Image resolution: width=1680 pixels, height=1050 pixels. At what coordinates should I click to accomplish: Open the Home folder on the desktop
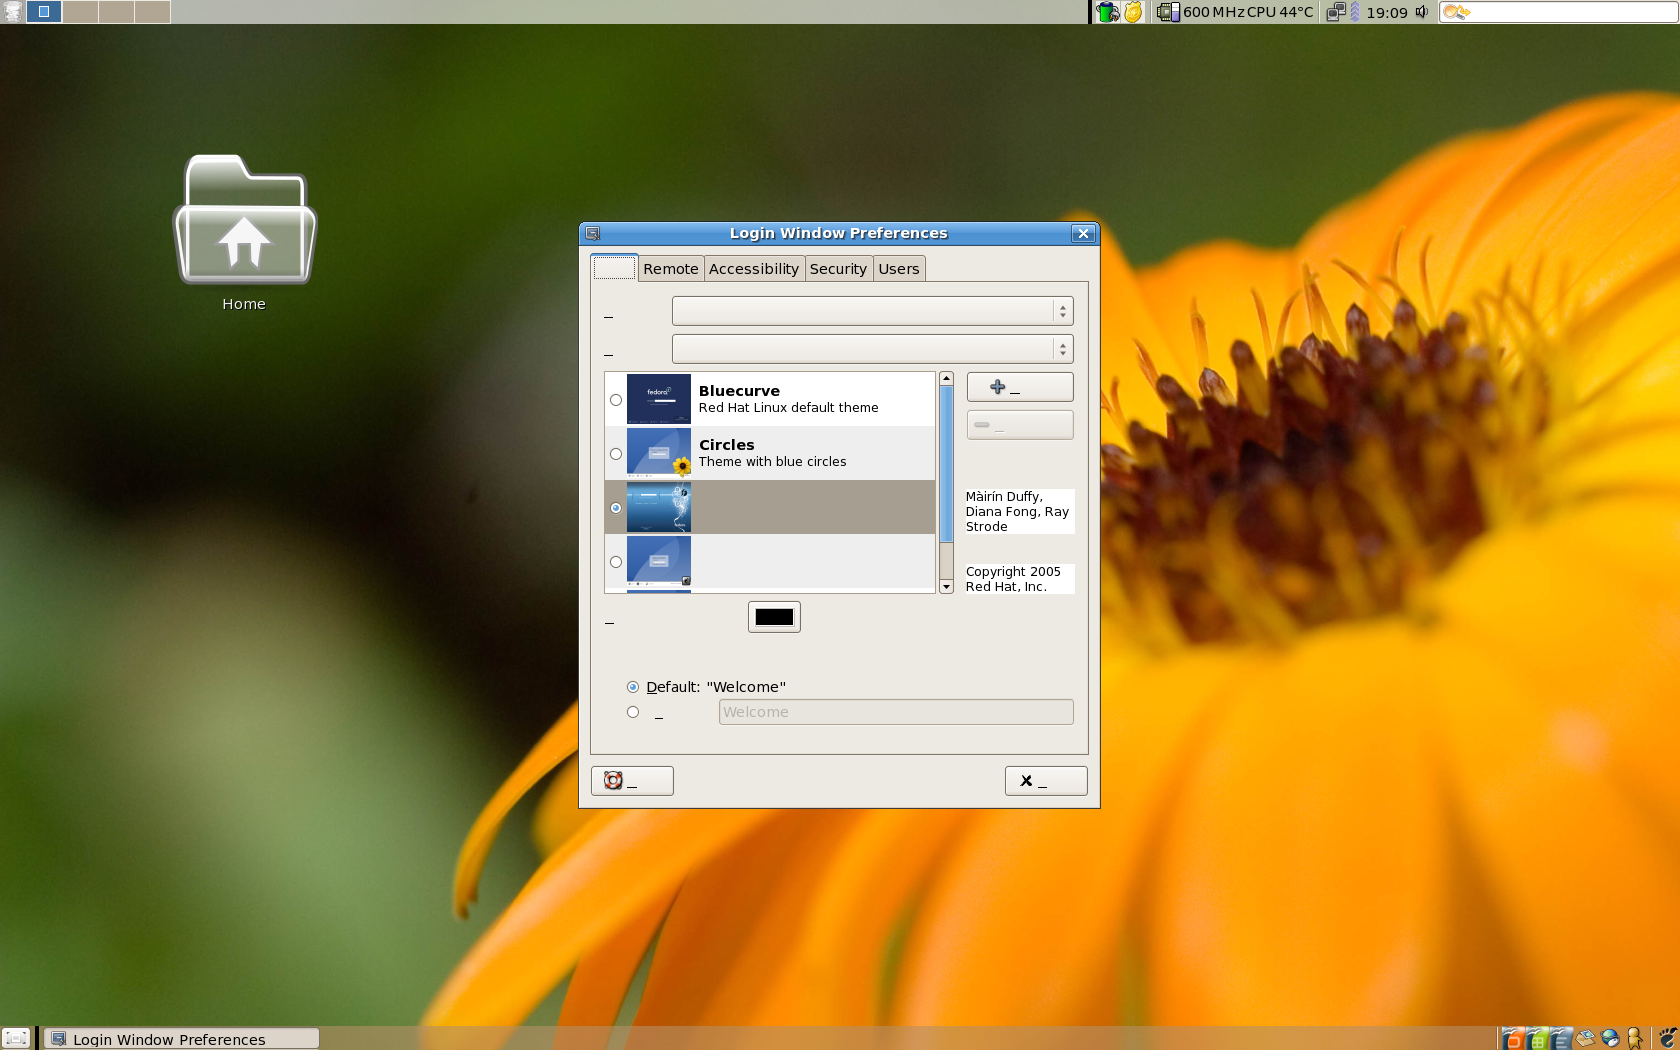coord(244,221)
